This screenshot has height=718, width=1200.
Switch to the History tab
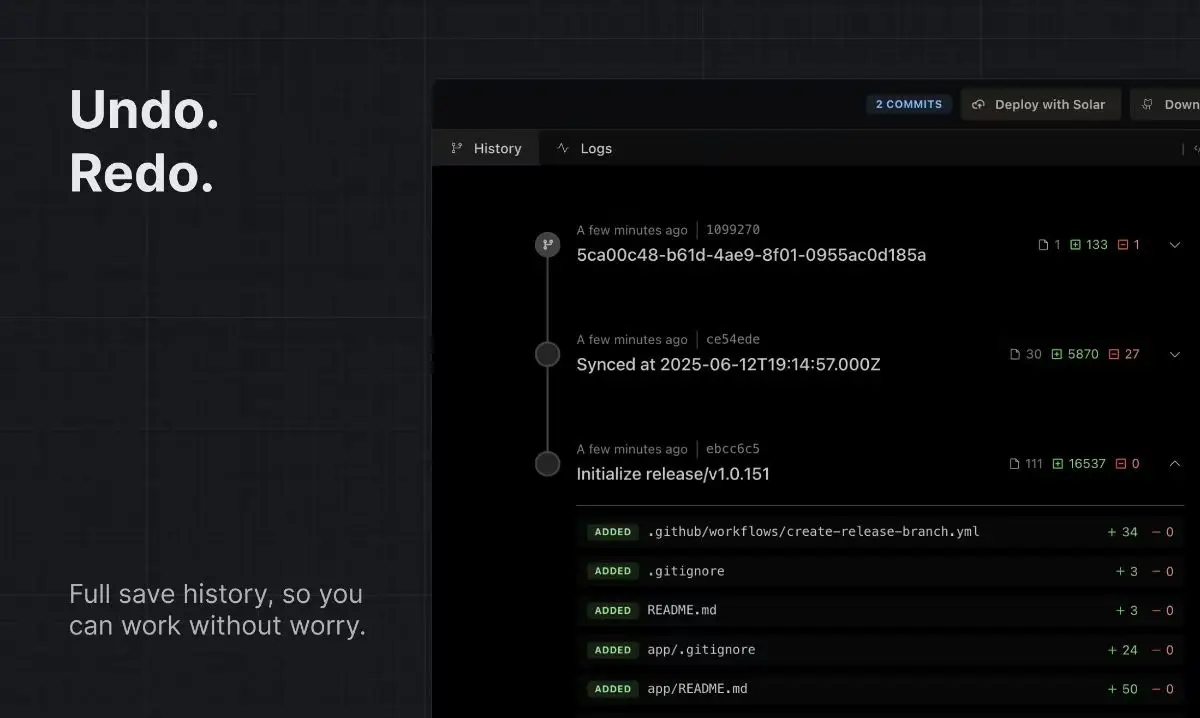486,148
